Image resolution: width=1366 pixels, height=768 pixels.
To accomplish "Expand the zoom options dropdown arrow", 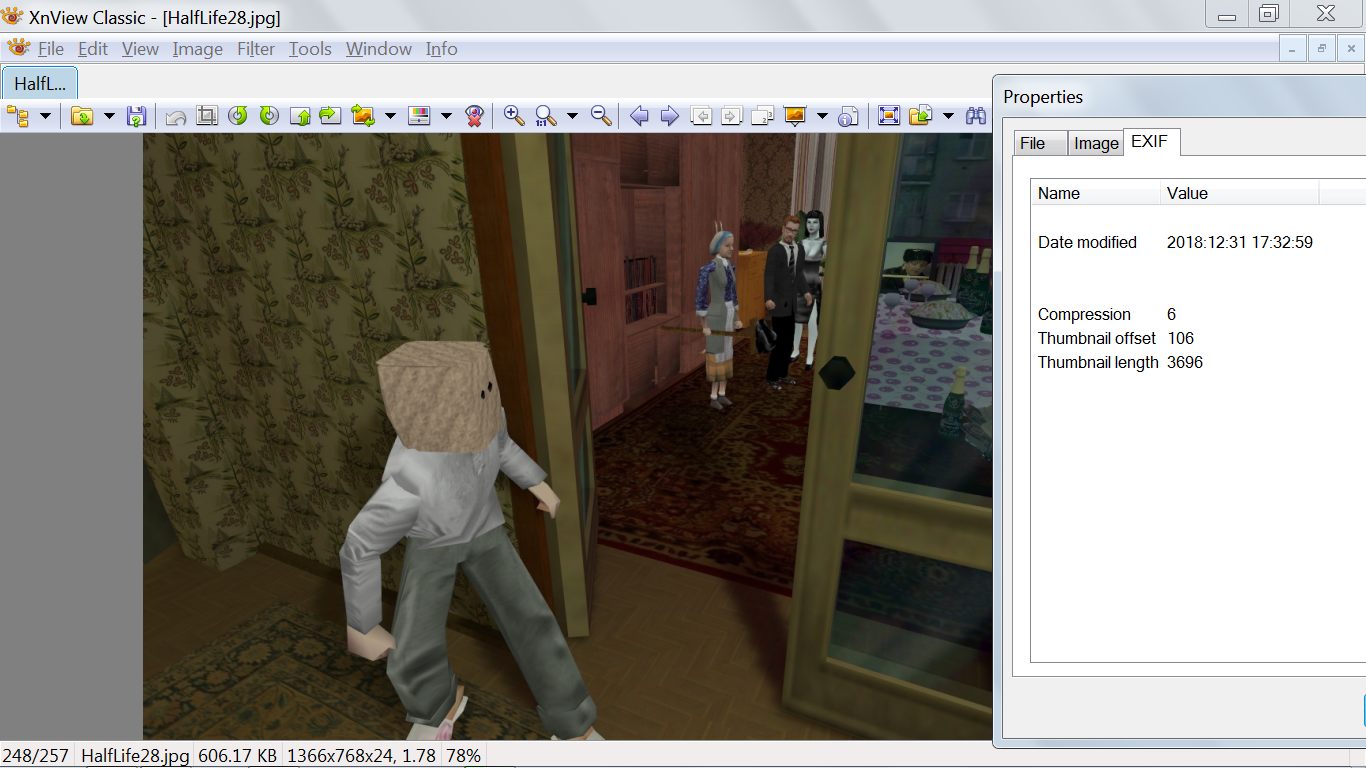I will (572, 116).
